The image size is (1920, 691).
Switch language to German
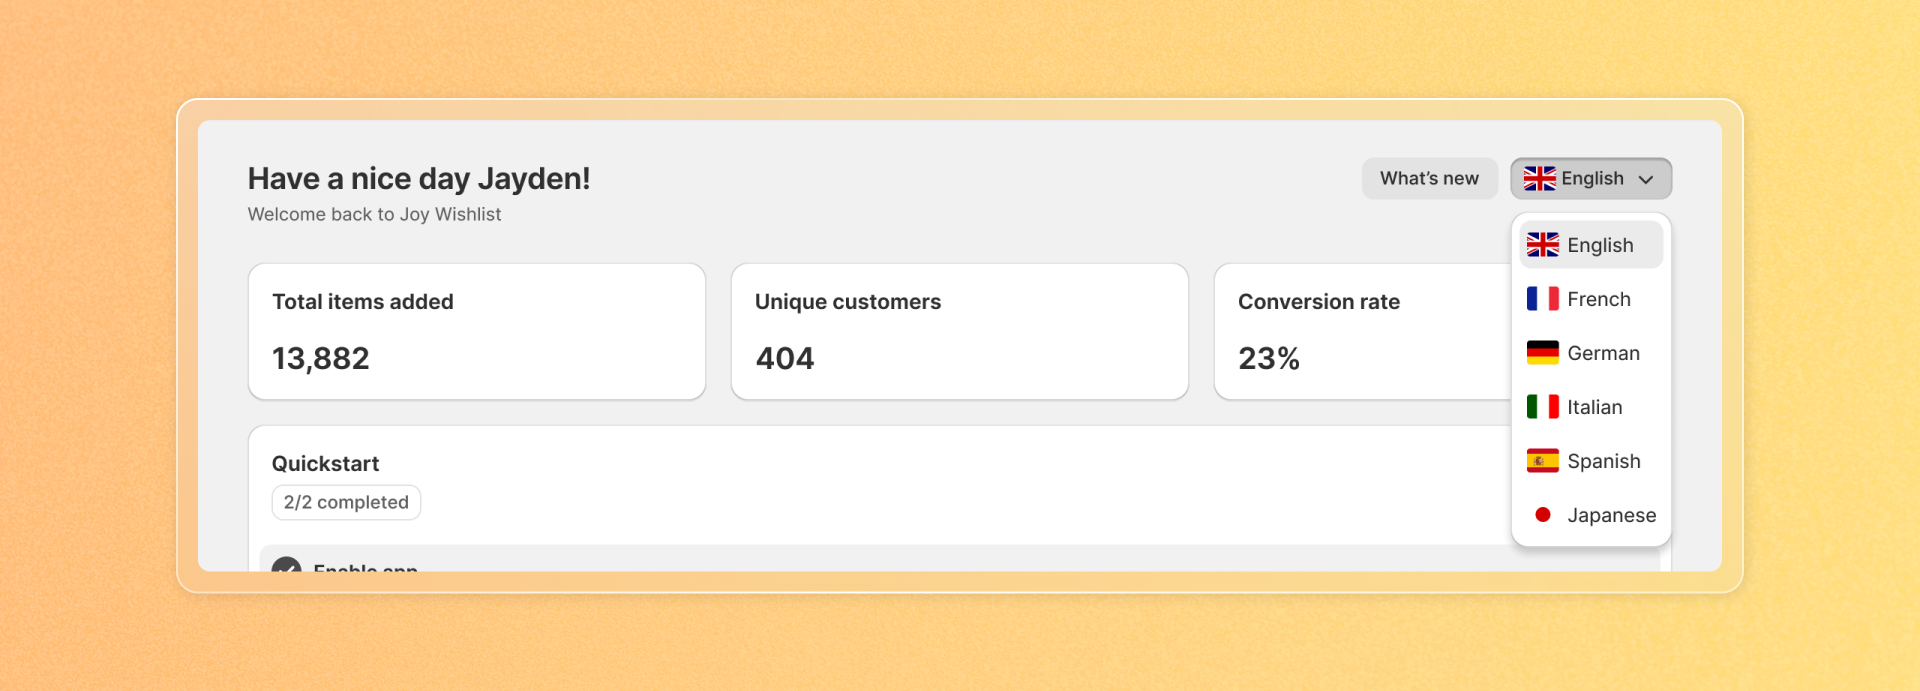point(1603,354)
